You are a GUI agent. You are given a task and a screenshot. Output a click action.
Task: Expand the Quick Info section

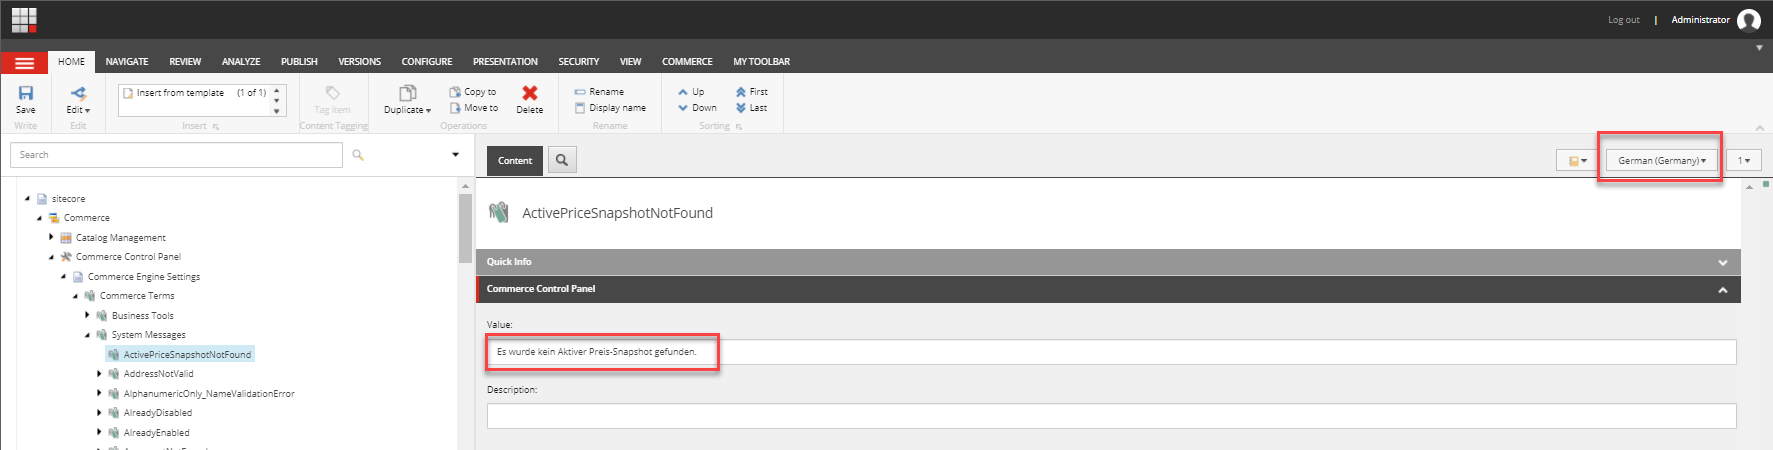click(x=1108, y=262)
